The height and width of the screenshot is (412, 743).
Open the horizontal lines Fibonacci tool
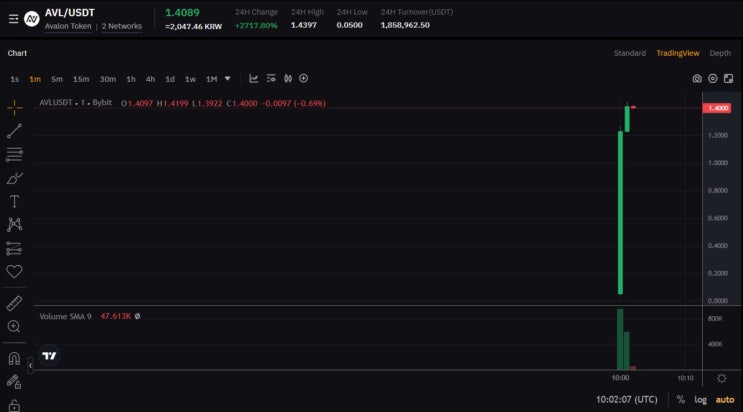[14, 155]
